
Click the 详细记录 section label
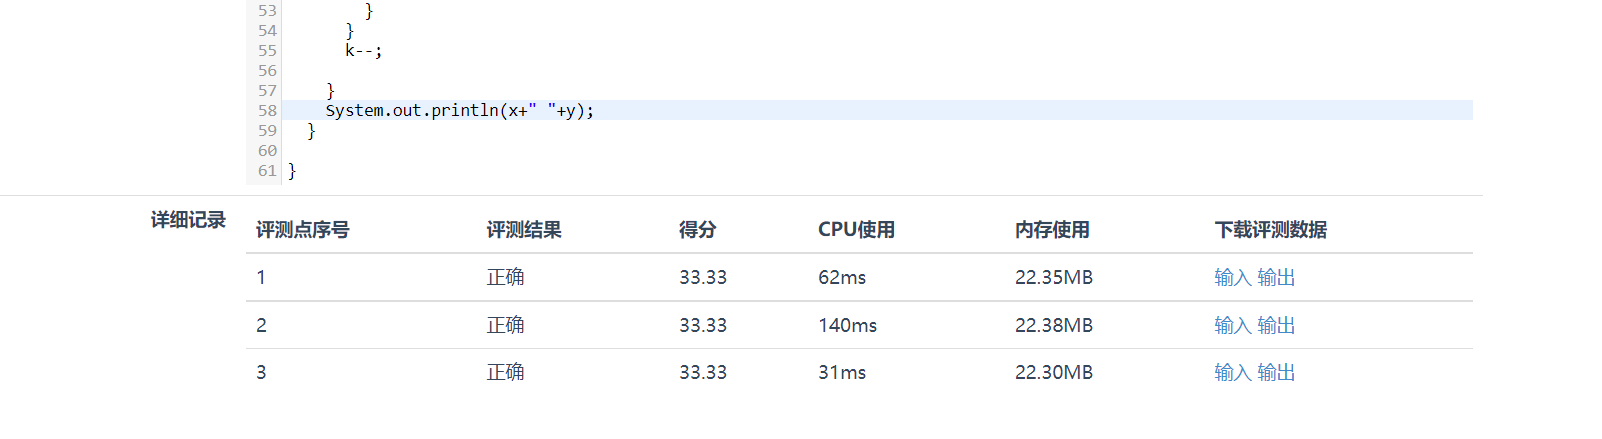tap(188, 220)
